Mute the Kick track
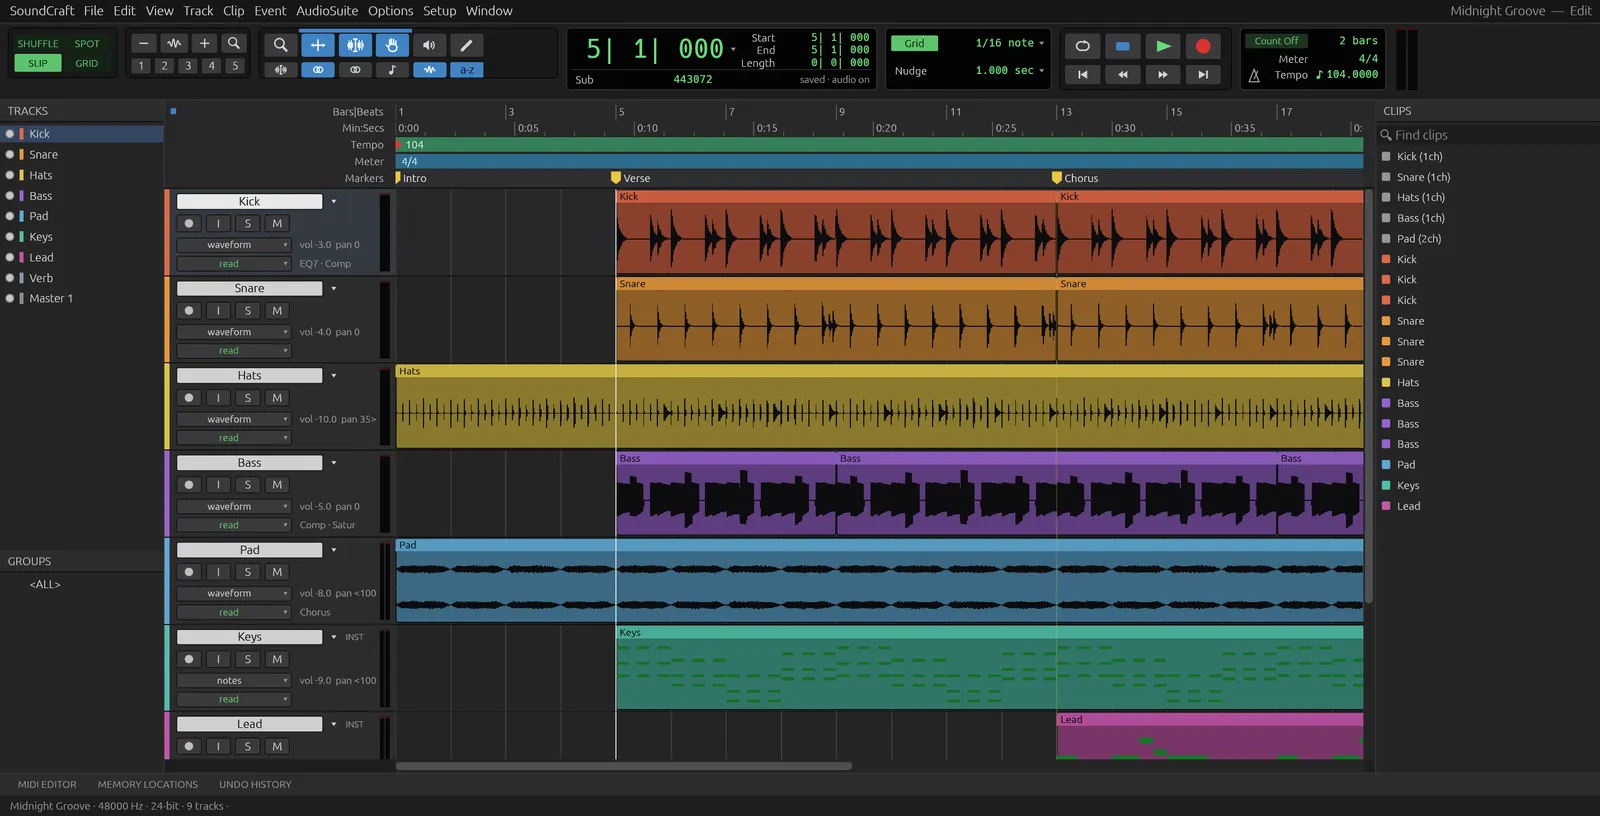Image resolution: width=1600 pixels, height=816 pixels. [277, 223]
